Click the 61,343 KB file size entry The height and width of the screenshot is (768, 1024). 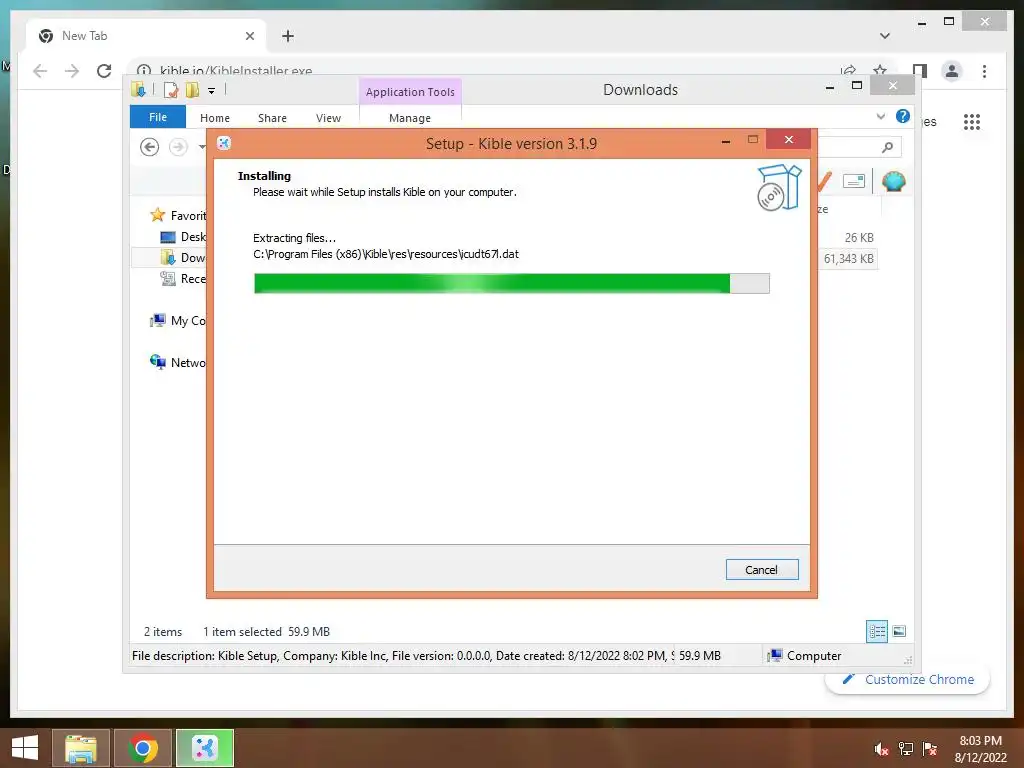(x=848, y=259)
